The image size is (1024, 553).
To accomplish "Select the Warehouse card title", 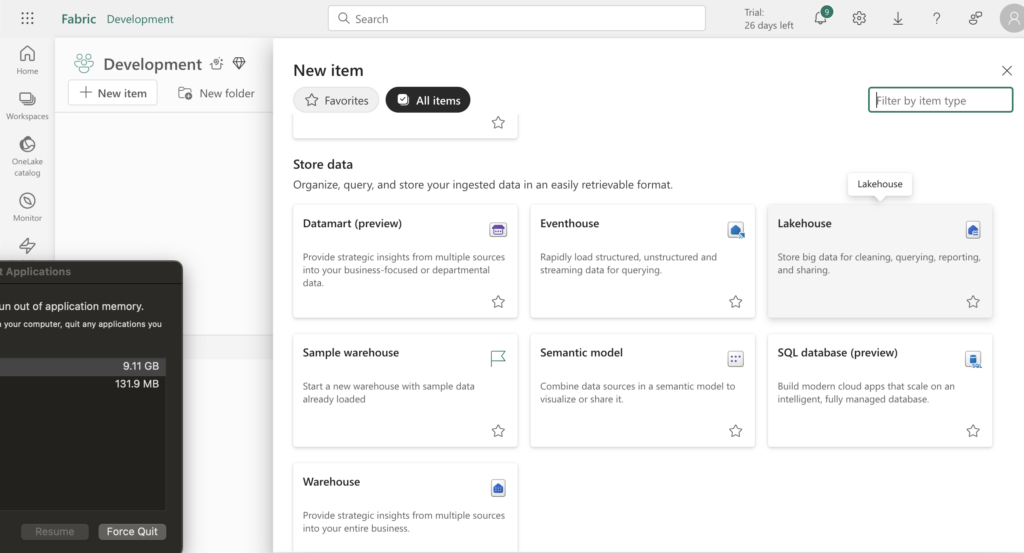I will coord(331,482).
